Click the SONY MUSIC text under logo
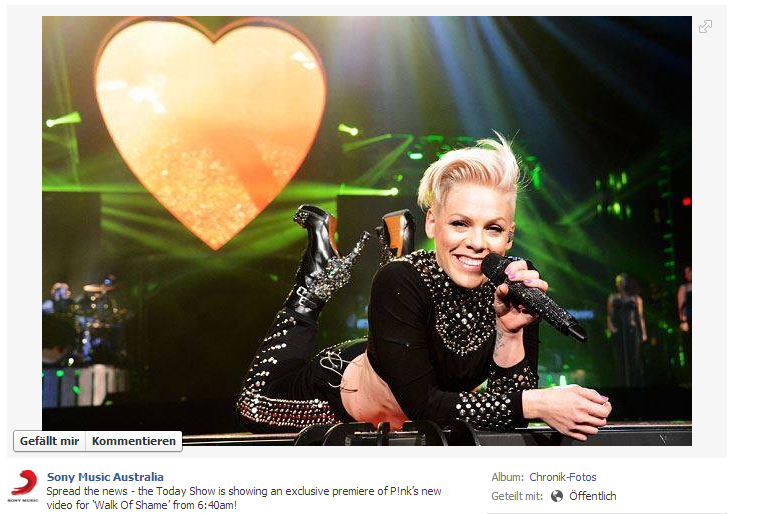 pos(23,500)
